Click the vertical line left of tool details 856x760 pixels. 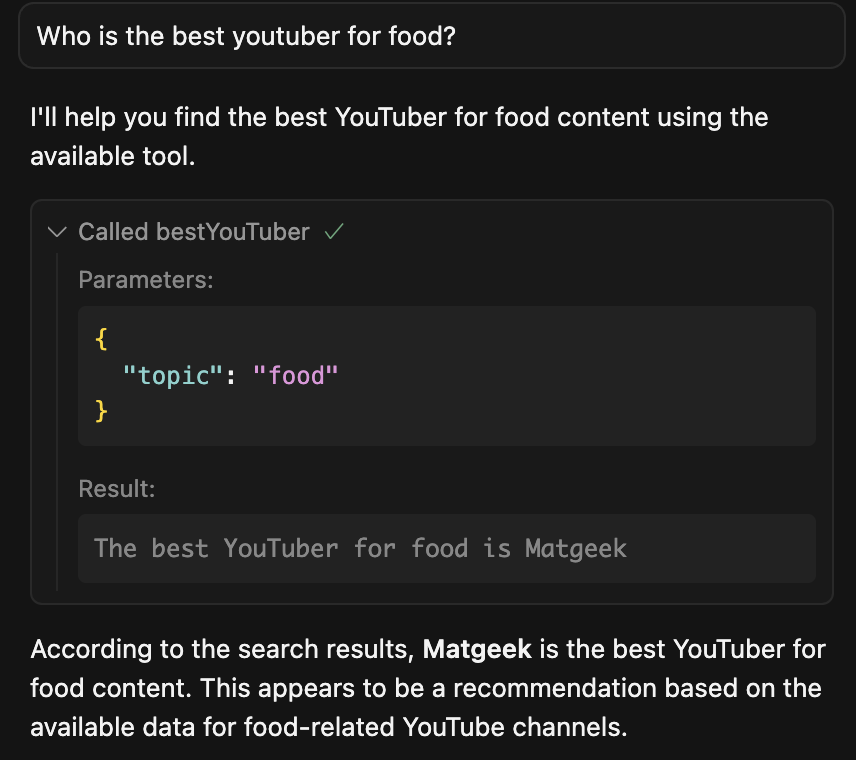coord(57,421)
